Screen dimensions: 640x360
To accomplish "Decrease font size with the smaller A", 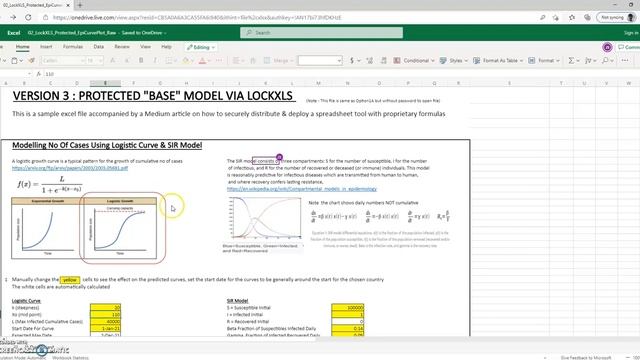I will [x=127, y=60].
